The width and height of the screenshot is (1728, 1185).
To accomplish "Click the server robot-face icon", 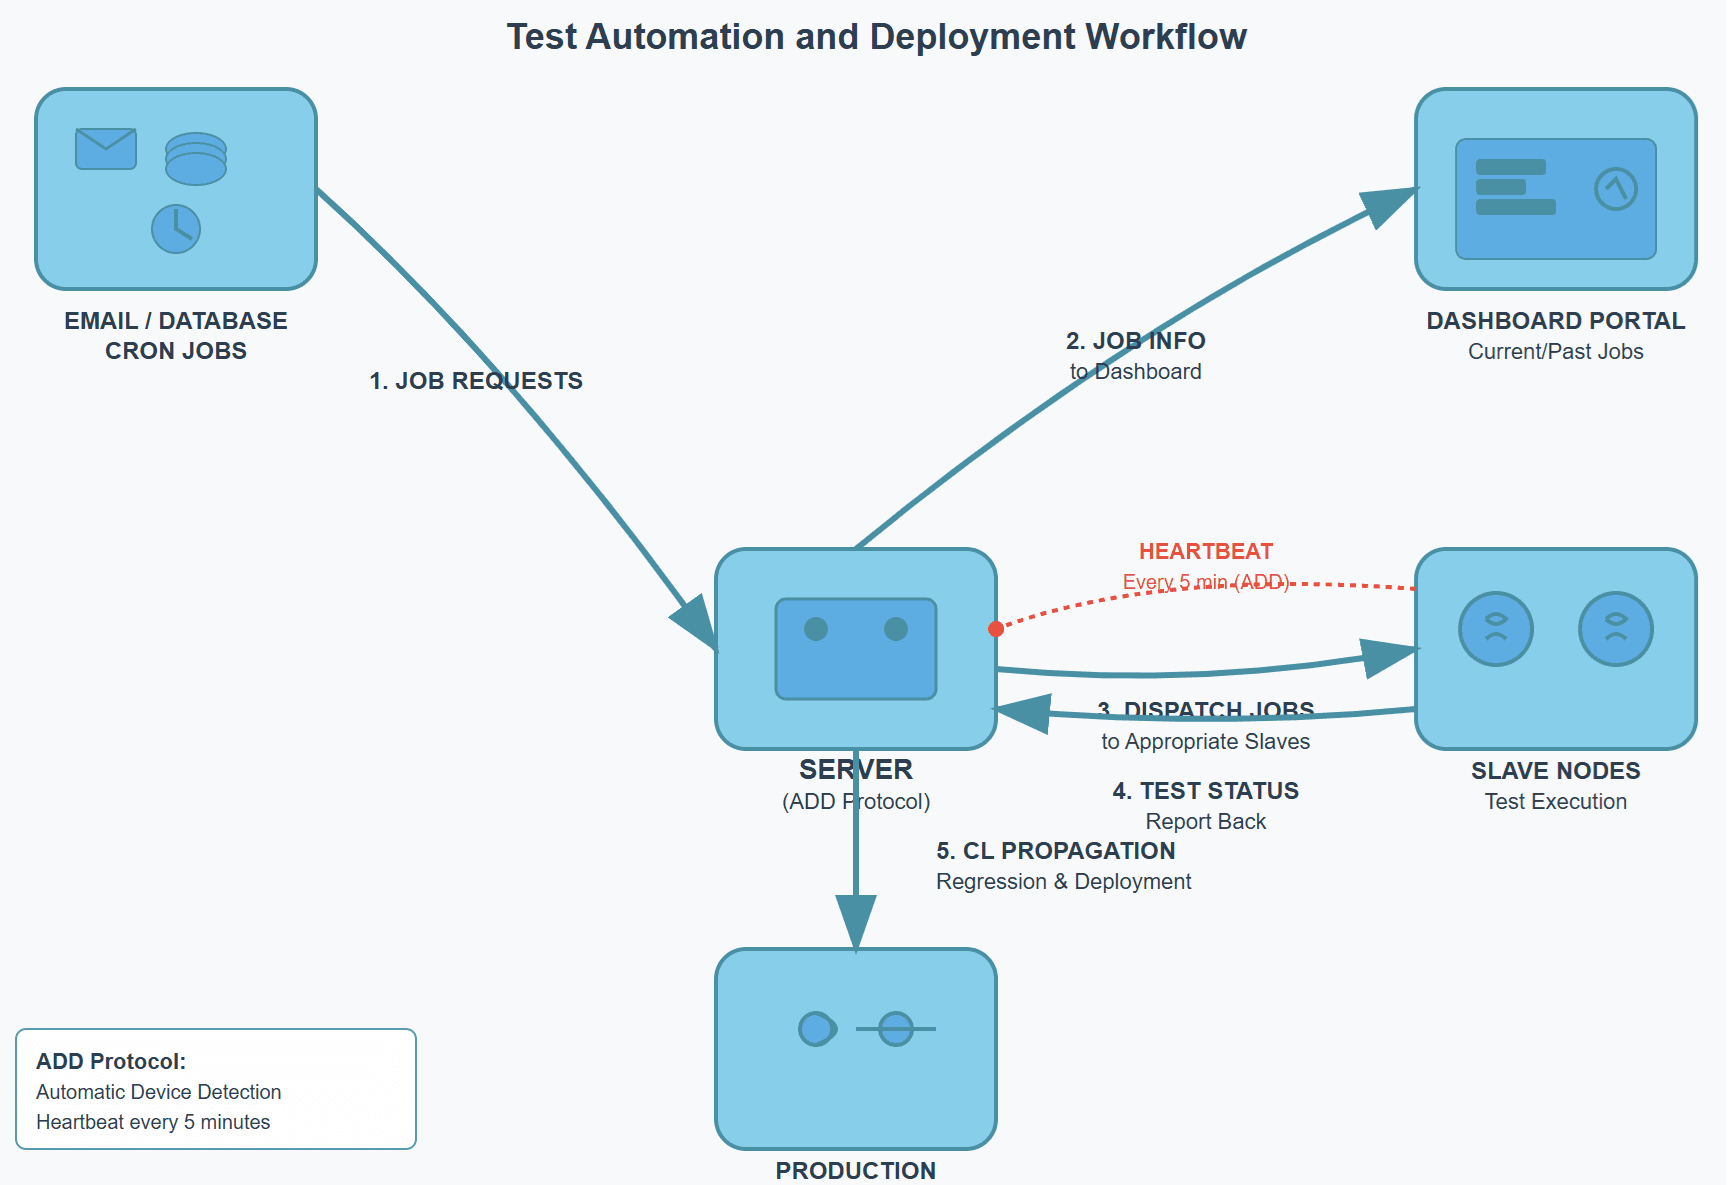I will click(856, 649).
